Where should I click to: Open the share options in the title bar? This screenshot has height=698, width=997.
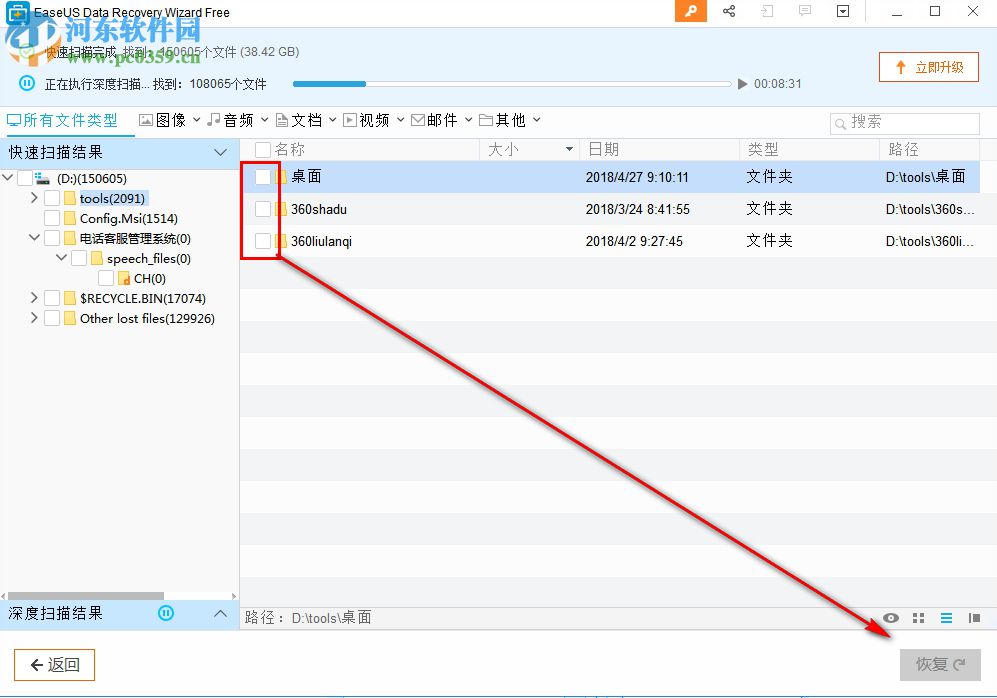click(728, 12)
